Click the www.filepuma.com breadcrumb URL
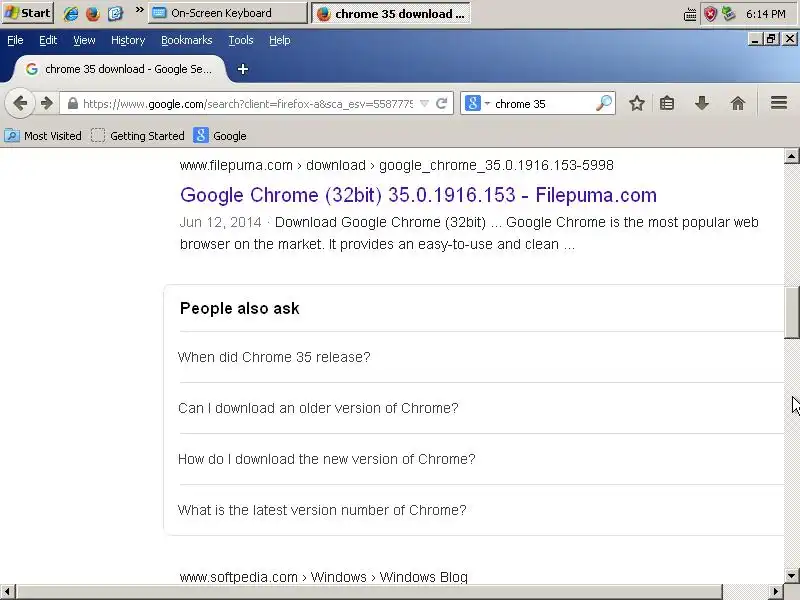 396,165
